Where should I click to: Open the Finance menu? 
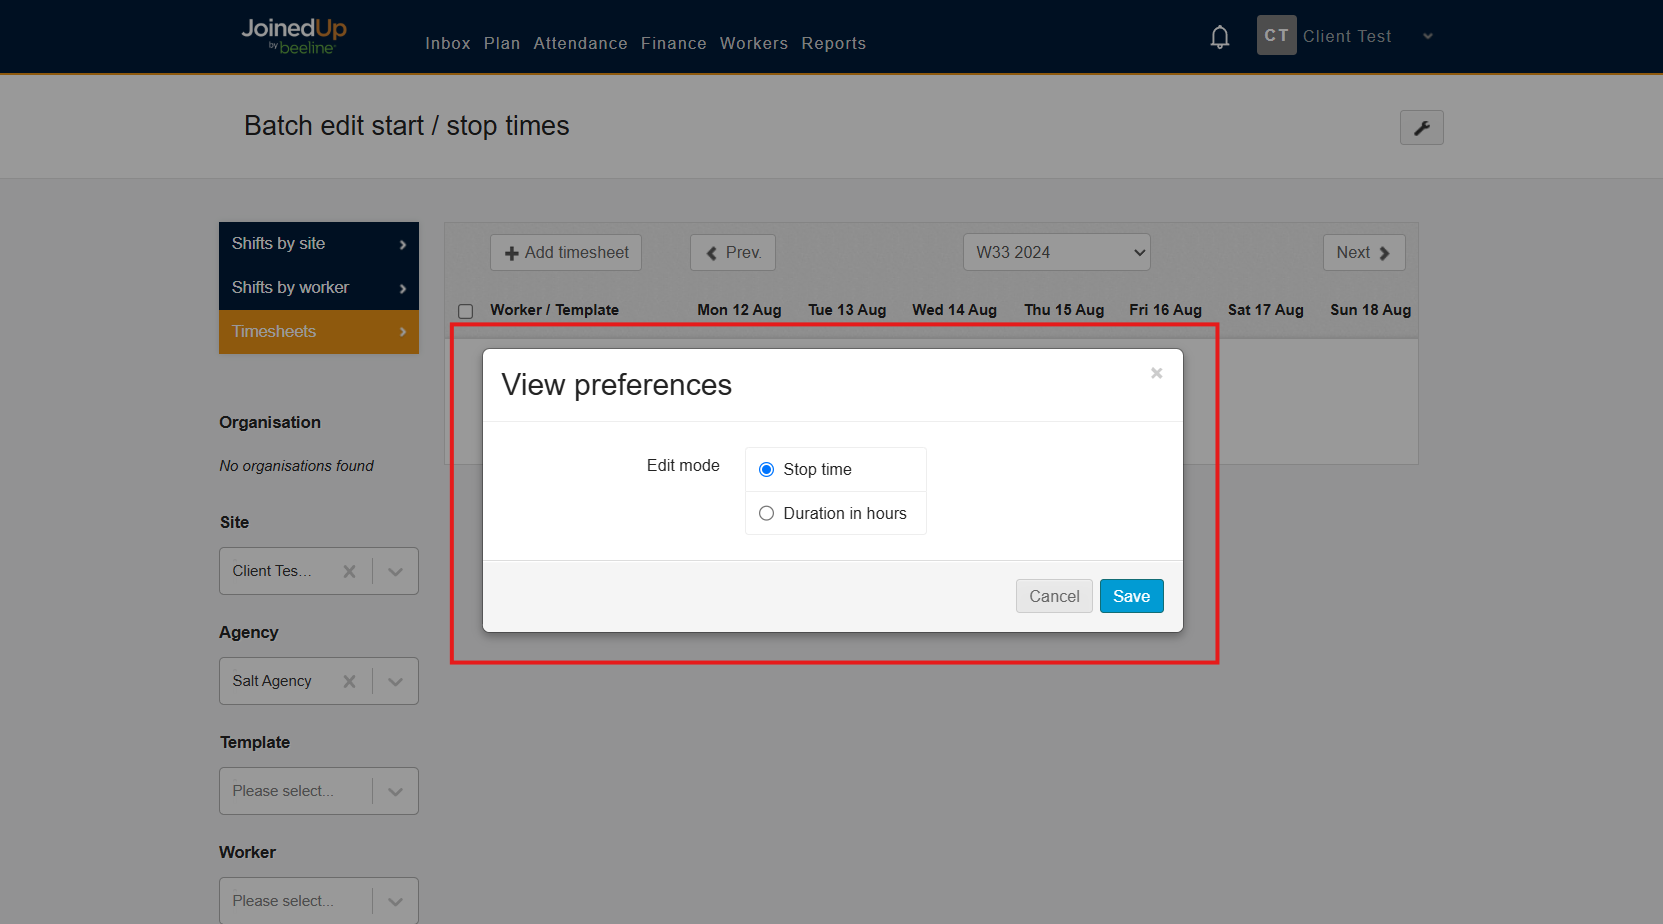tap(673, 43)
